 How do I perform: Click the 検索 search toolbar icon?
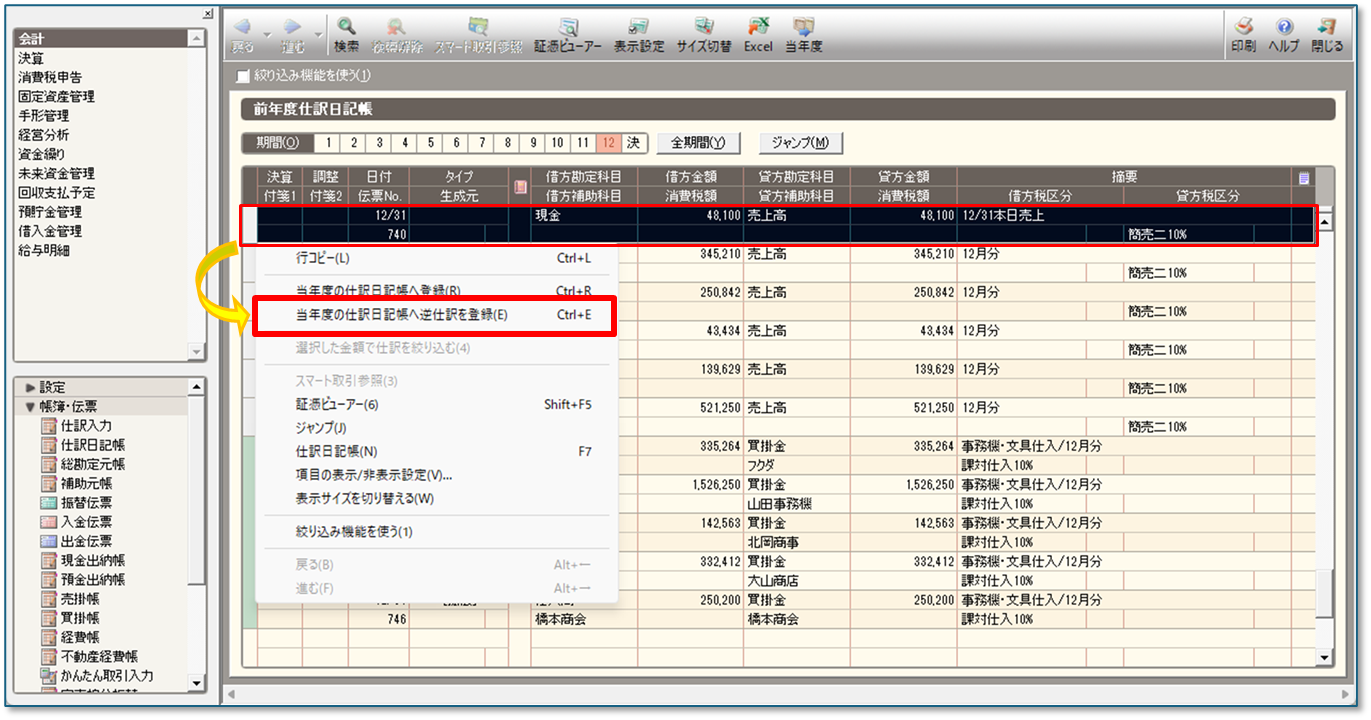click(346, 33)
